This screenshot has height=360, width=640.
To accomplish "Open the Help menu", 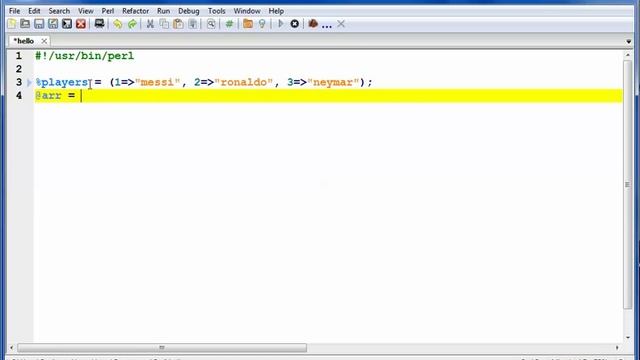I will tap(276, 11).
